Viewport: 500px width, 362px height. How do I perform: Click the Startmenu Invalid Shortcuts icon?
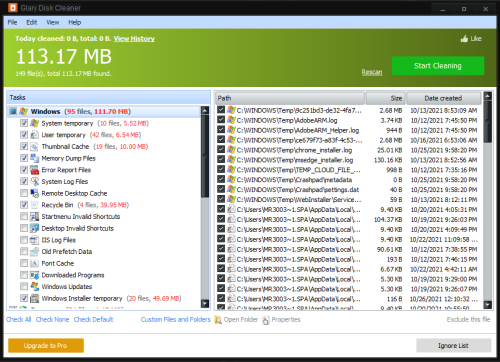(35, 217)
